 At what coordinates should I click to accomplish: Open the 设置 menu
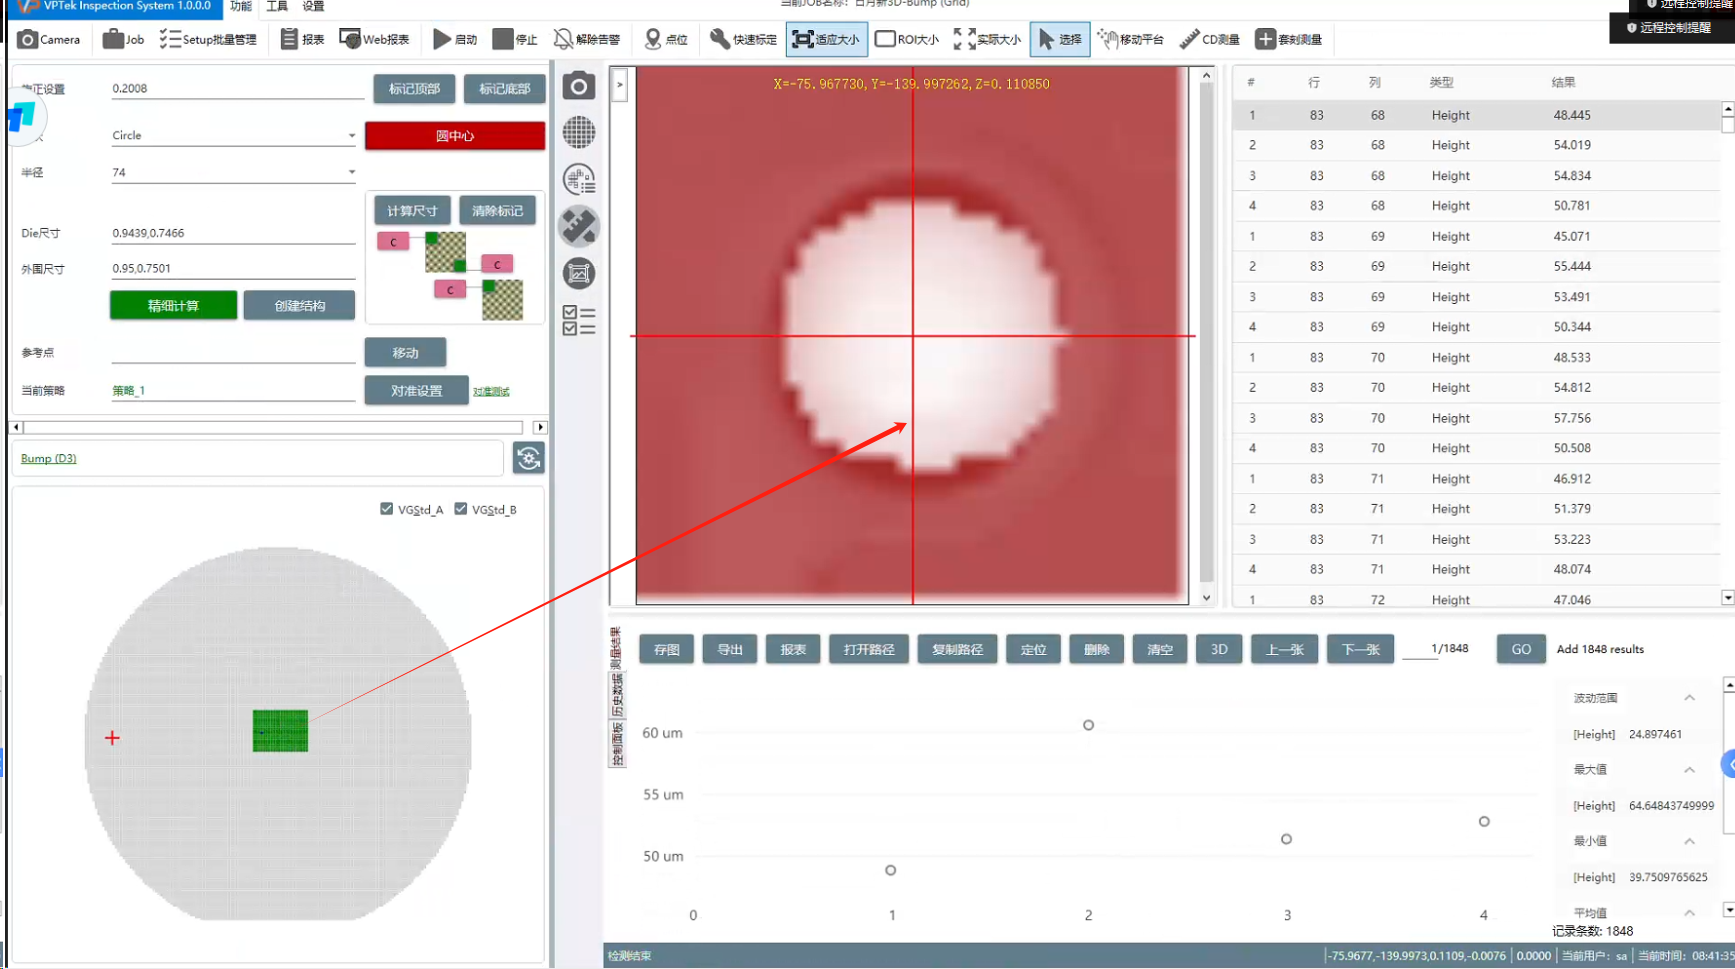tap(314, 6)
